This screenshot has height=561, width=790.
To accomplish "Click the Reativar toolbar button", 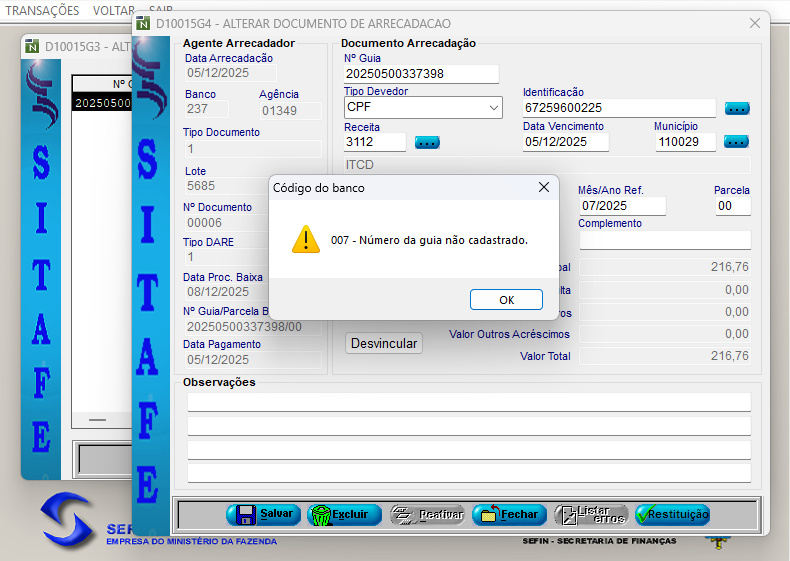I will point(427,514).
